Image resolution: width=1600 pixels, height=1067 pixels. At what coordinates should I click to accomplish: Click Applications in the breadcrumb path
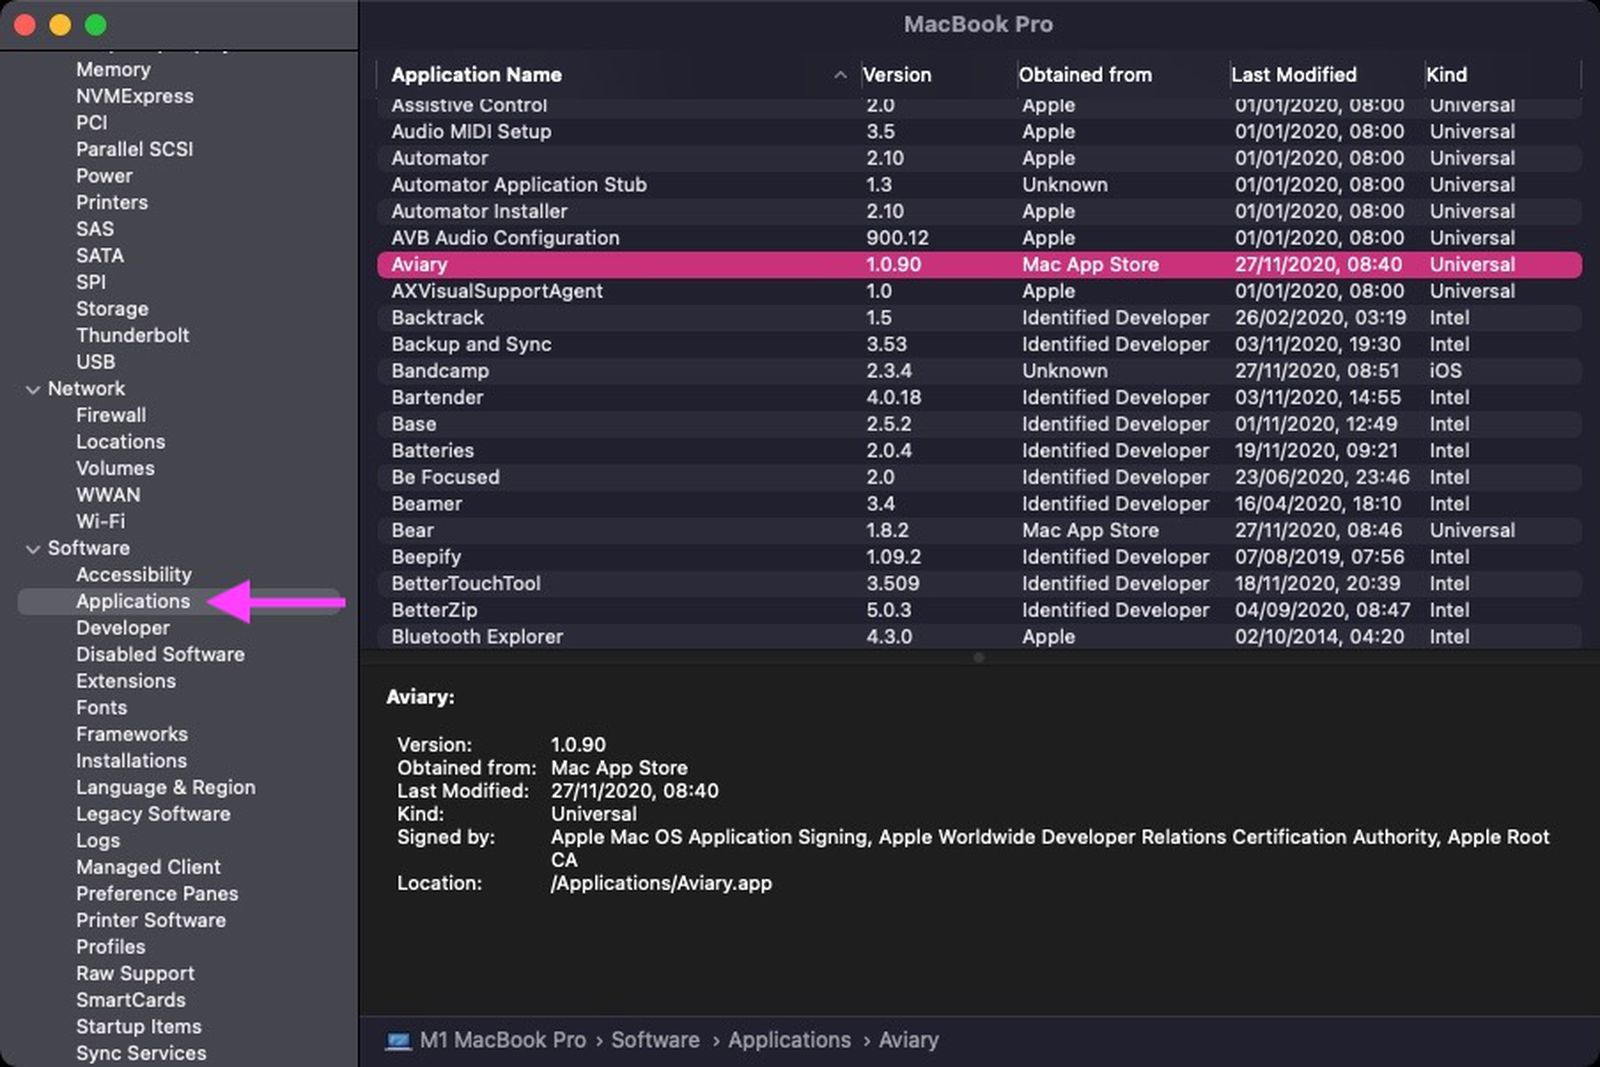pyautogui.click(x=789, y=1040)
